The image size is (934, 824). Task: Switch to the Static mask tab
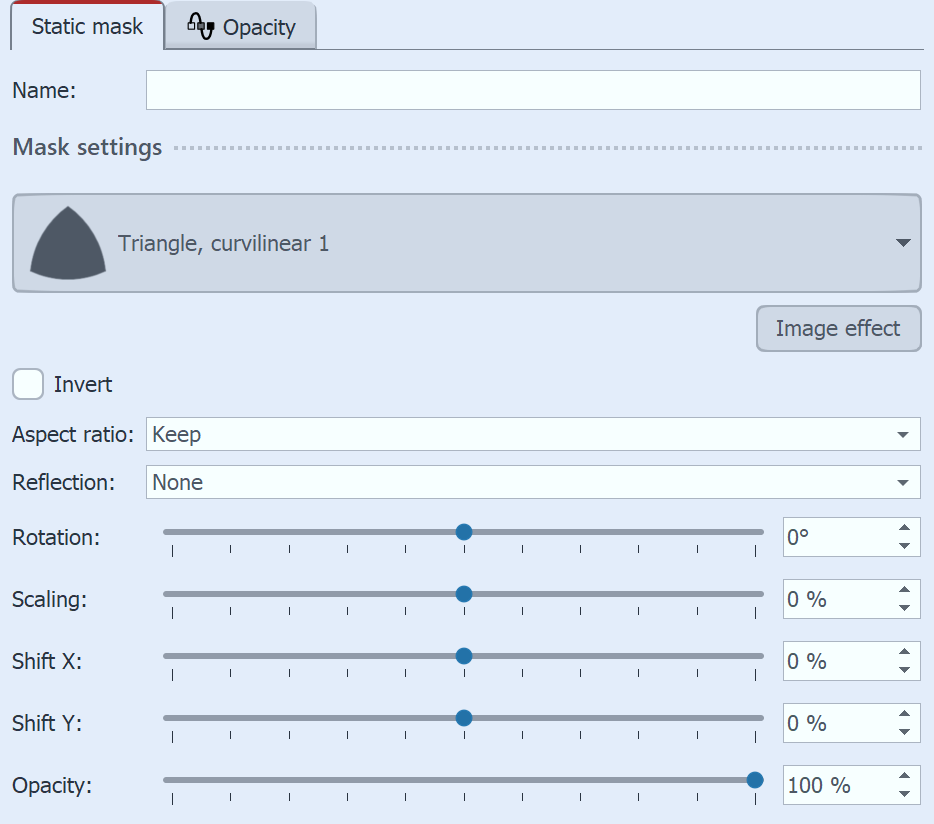point(87,26)
